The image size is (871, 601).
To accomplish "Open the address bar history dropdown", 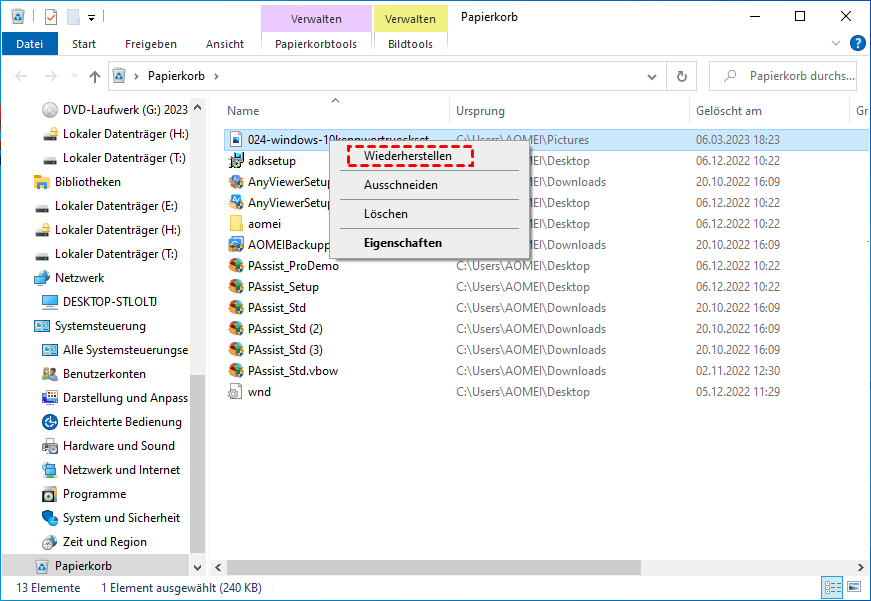I will 652,77.
